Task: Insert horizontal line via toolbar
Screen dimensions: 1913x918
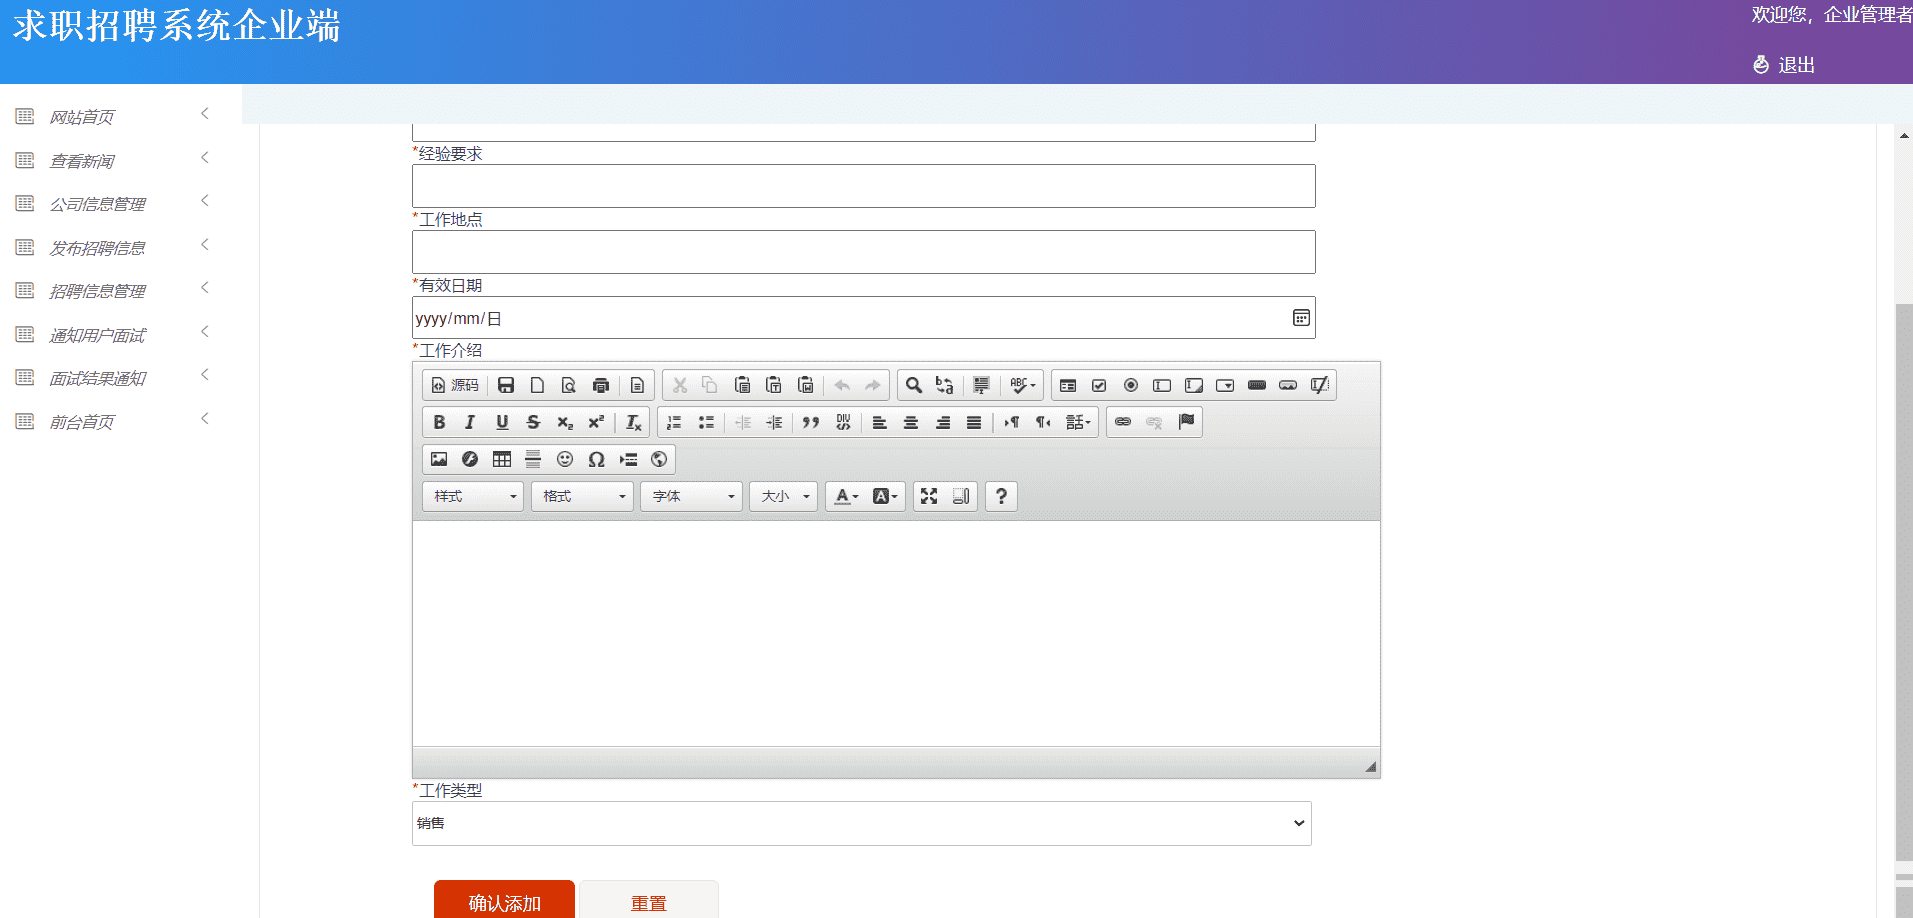Action: (533, 459)
